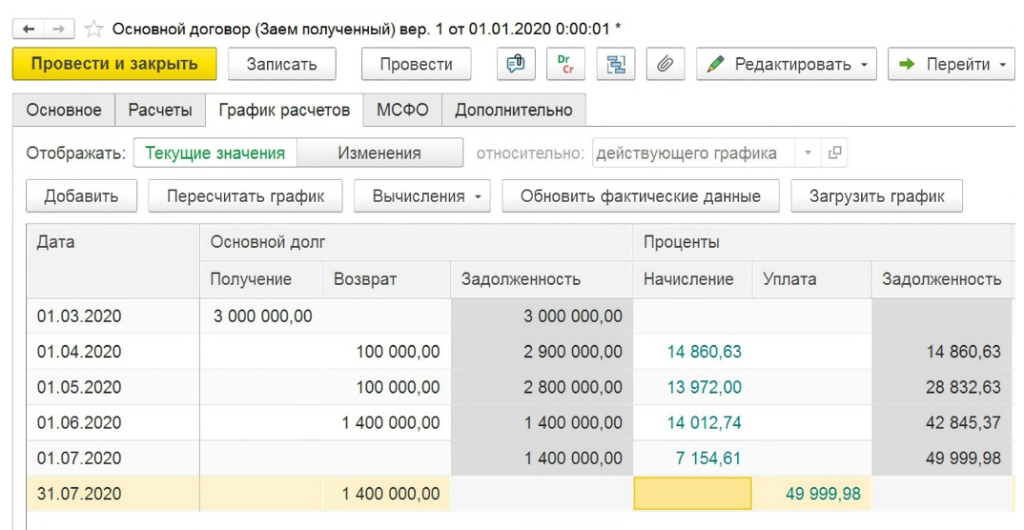Select Текущие значения display mode
Screen dimensions: 1024x530
click(215, 153)
